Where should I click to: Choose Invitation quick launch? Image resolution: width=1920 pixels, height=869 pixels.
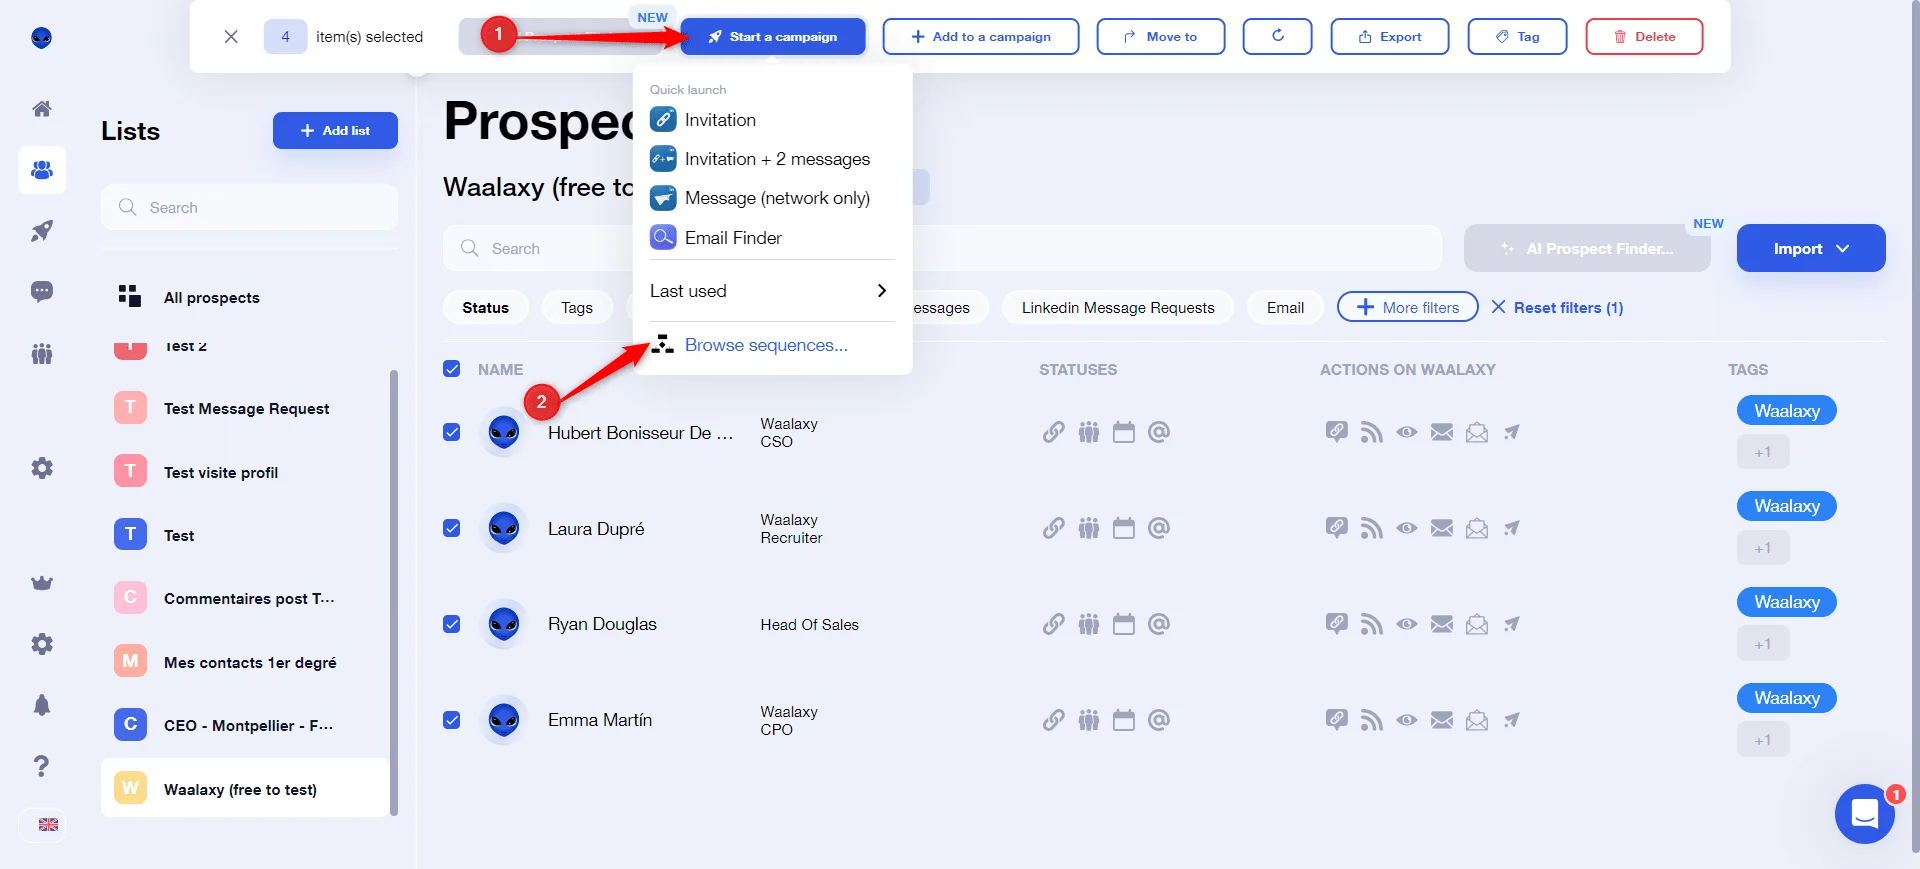click(770, 120)
